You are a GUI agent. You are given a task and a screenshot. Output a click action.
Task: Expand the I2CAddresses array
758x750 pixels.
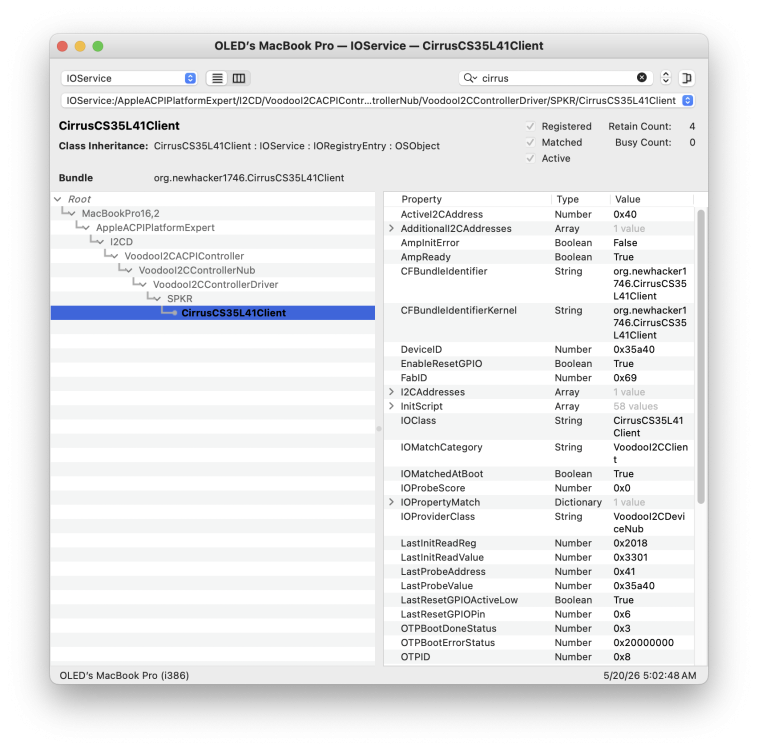tap(392, 392)
